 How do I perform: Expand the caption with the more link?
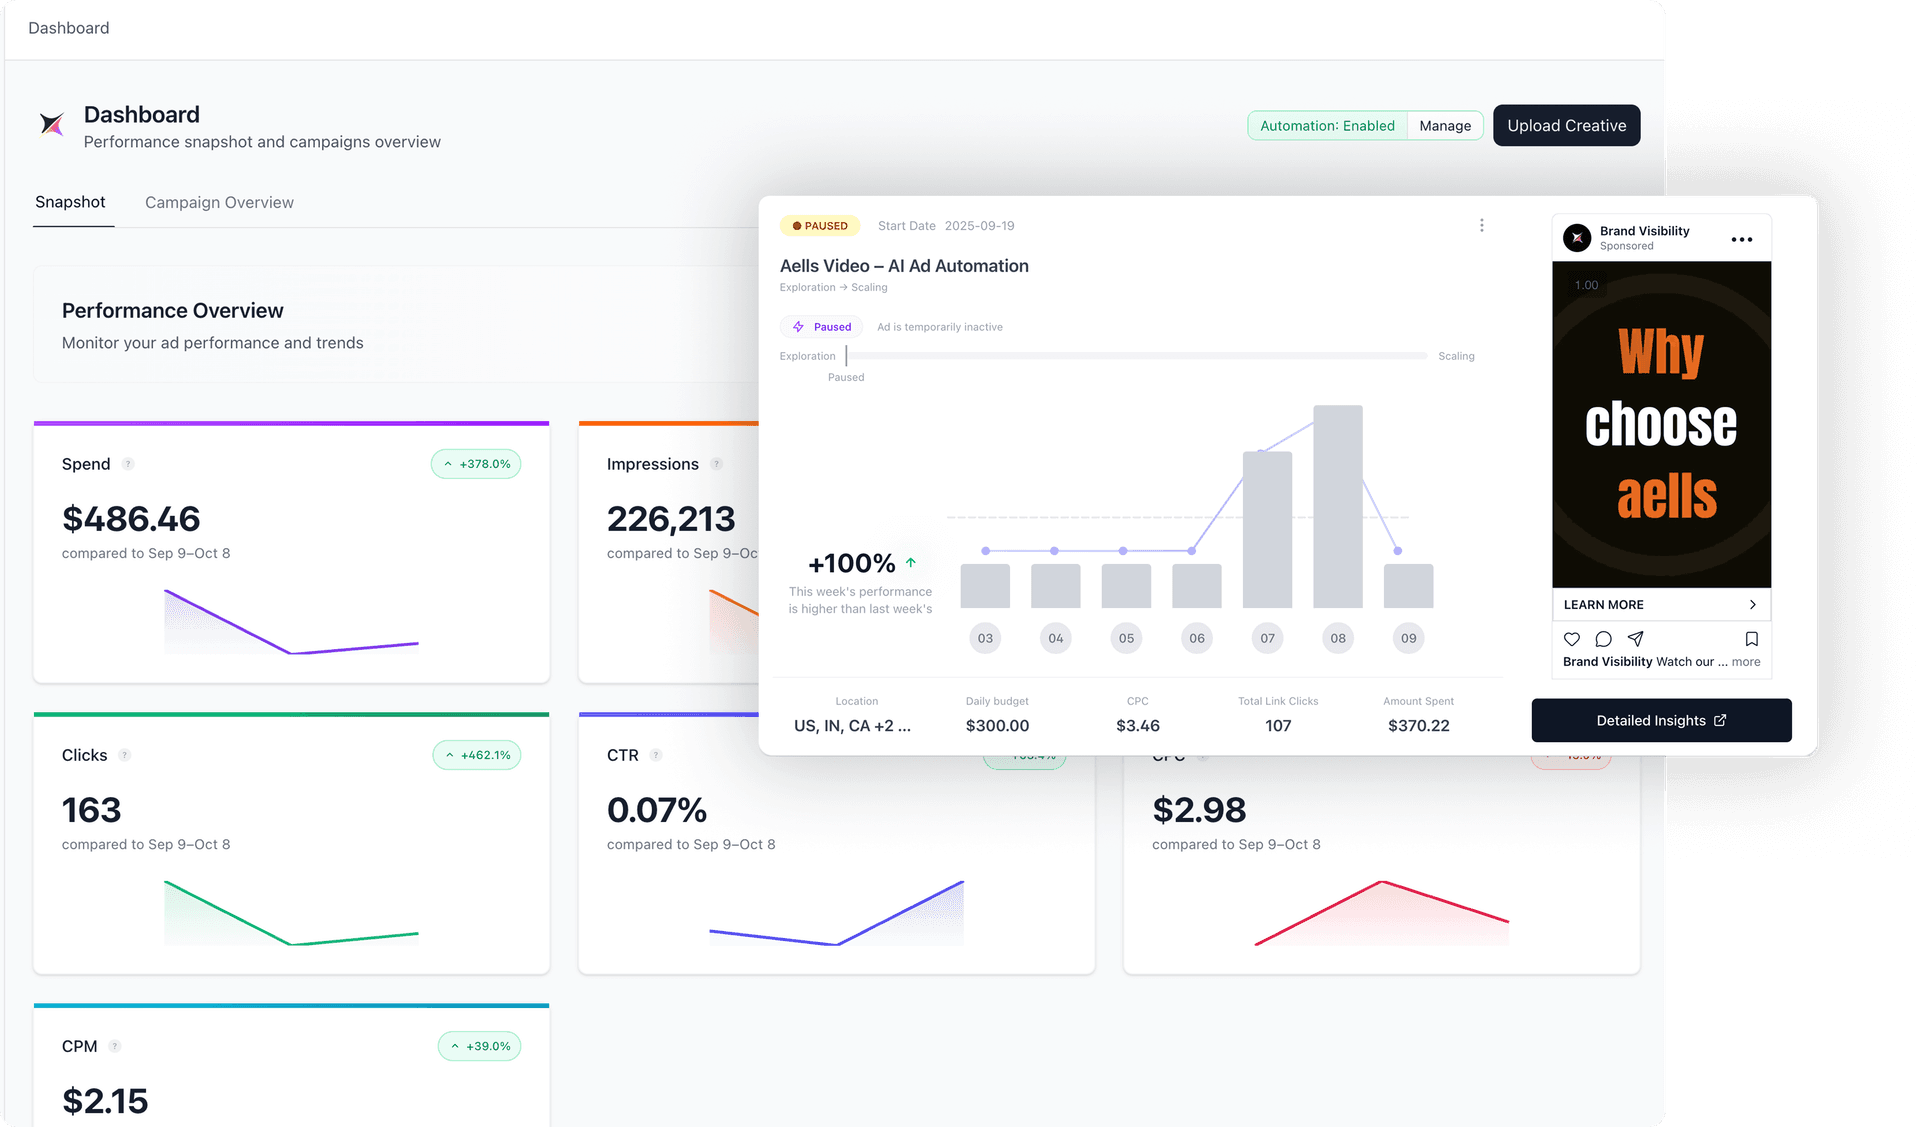click(1747, 661)
